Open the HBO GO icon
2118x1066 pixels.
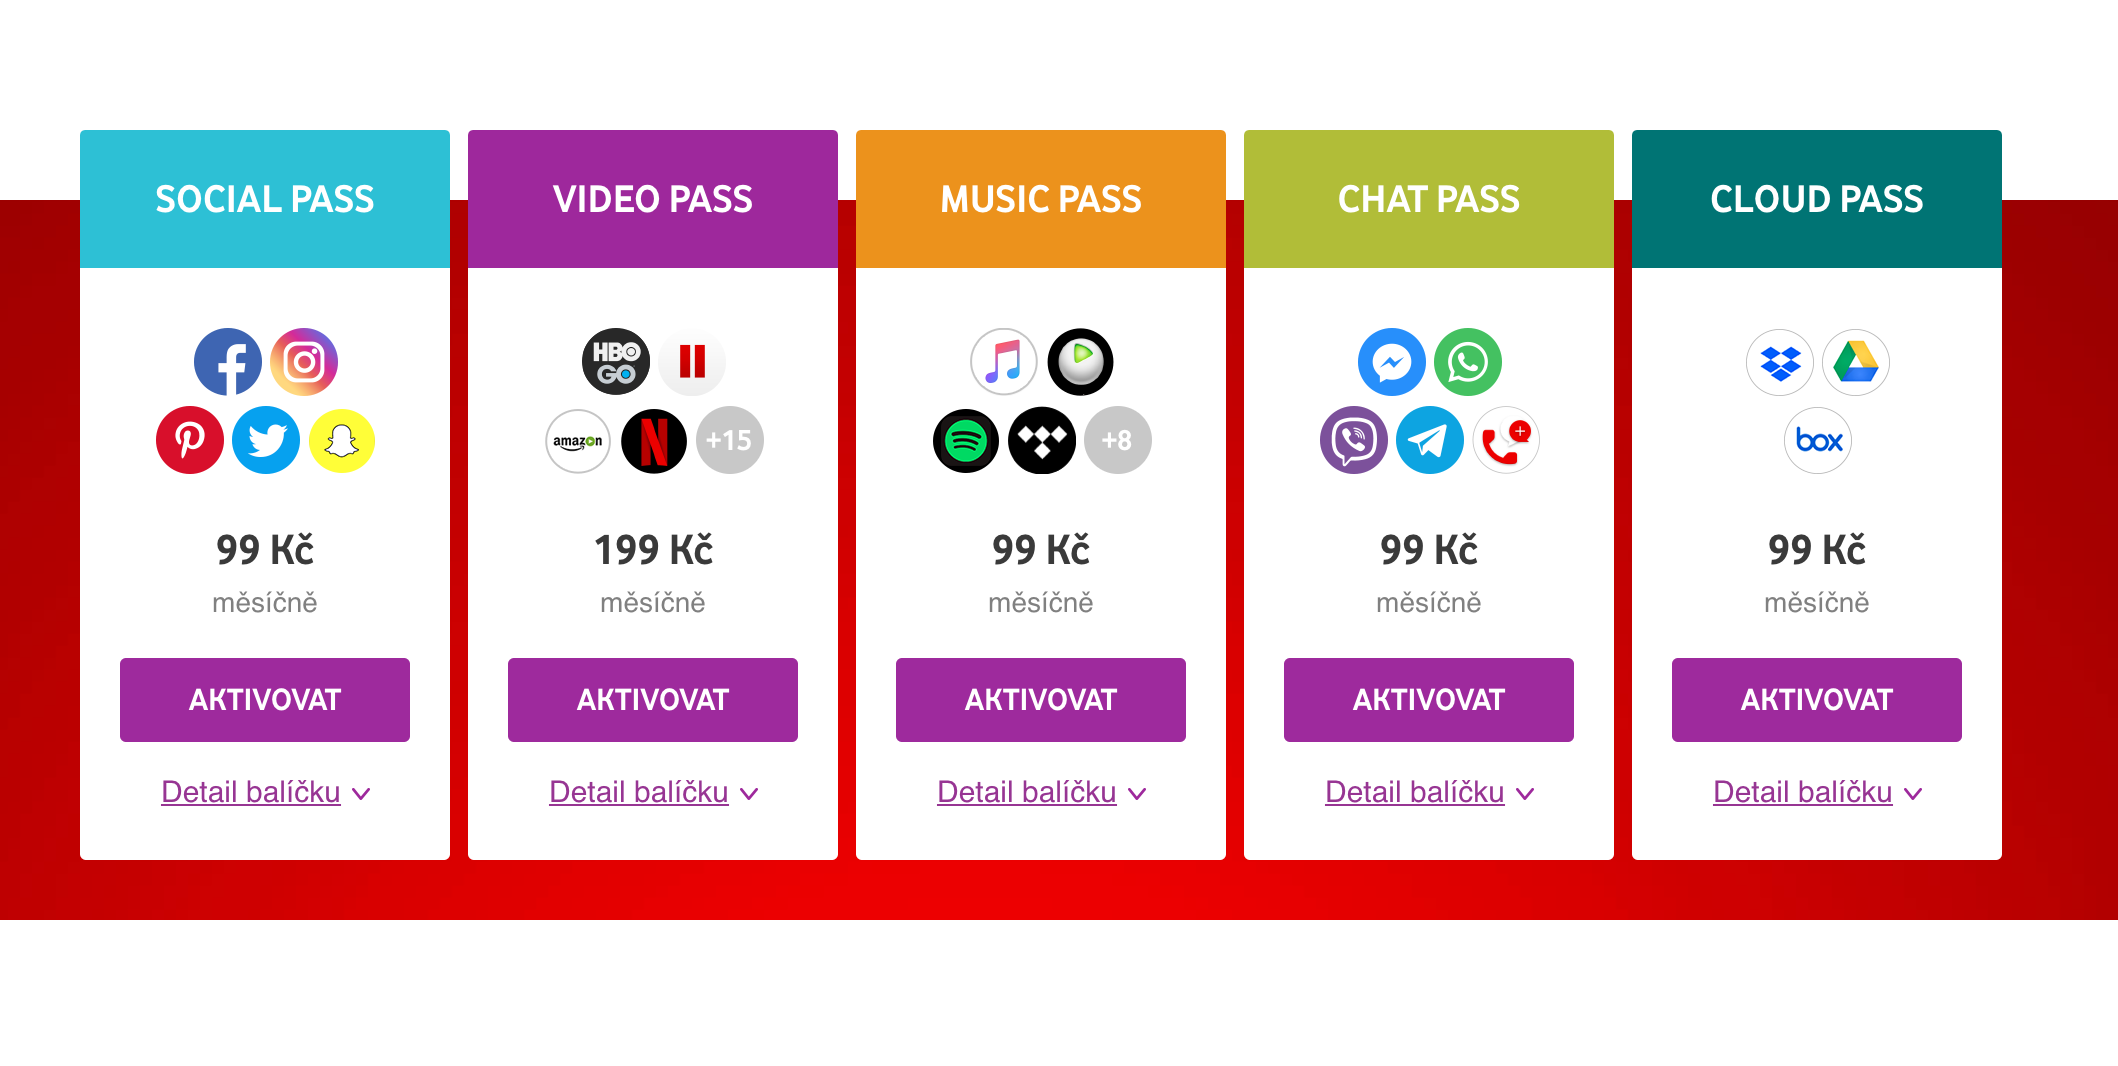click(x=615, y=362)
